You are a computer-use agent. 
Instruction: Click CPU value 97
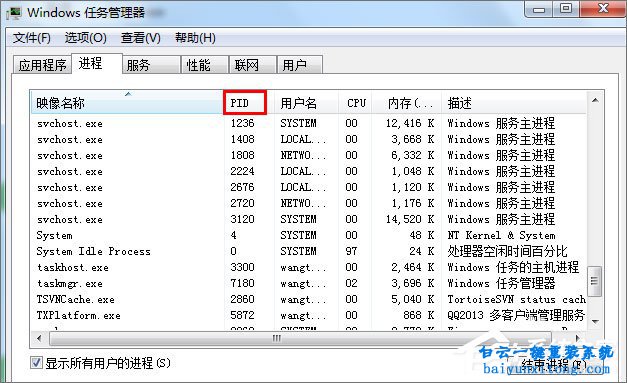coord(351,251)
